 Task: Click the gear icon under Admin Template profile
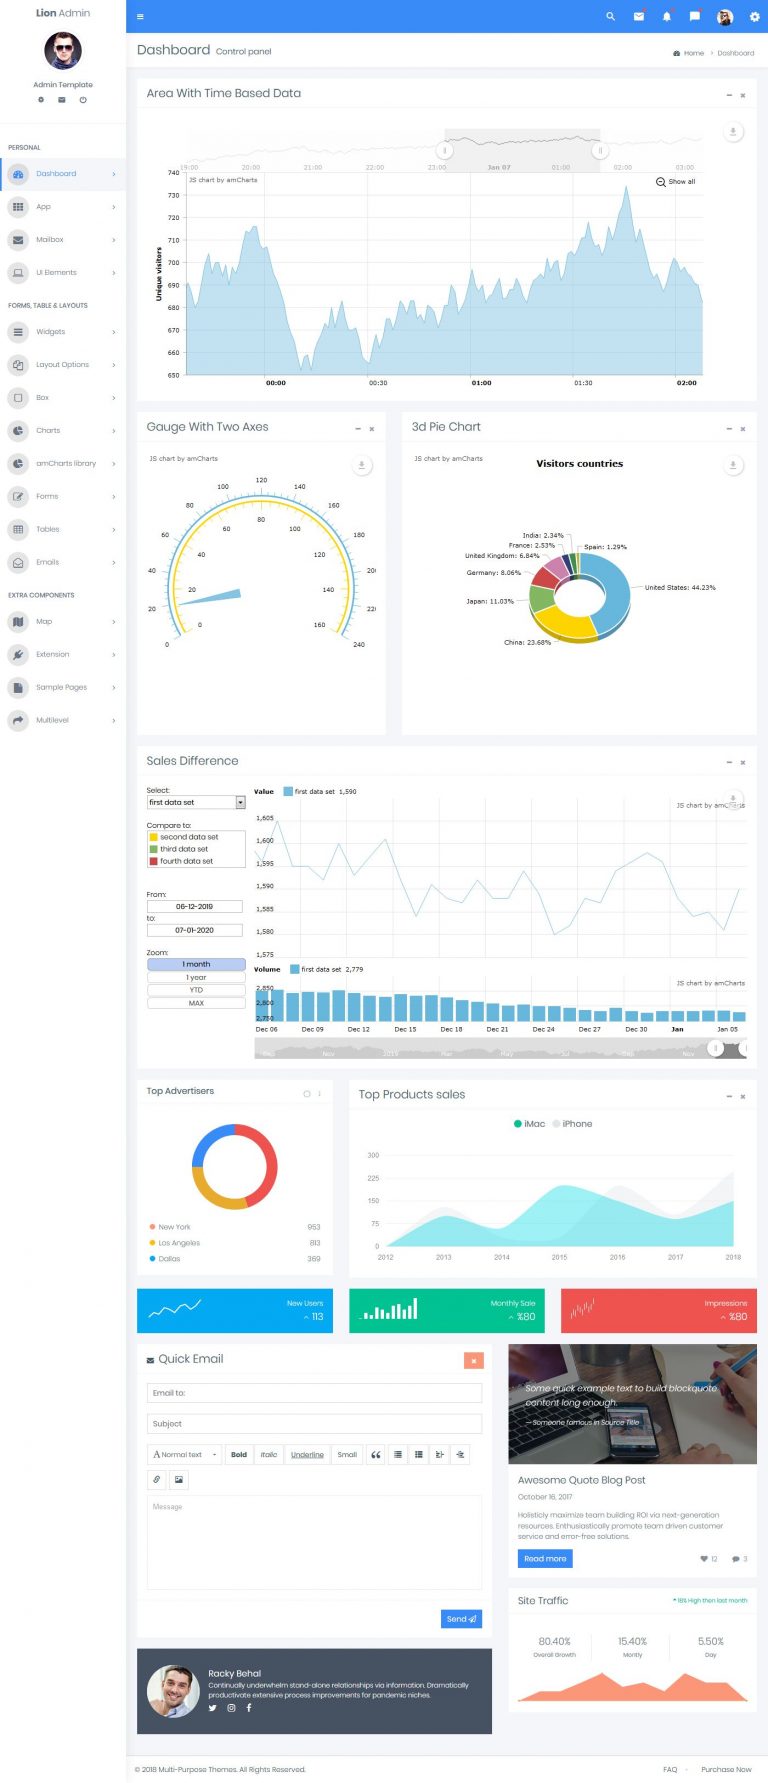(41, 100)
